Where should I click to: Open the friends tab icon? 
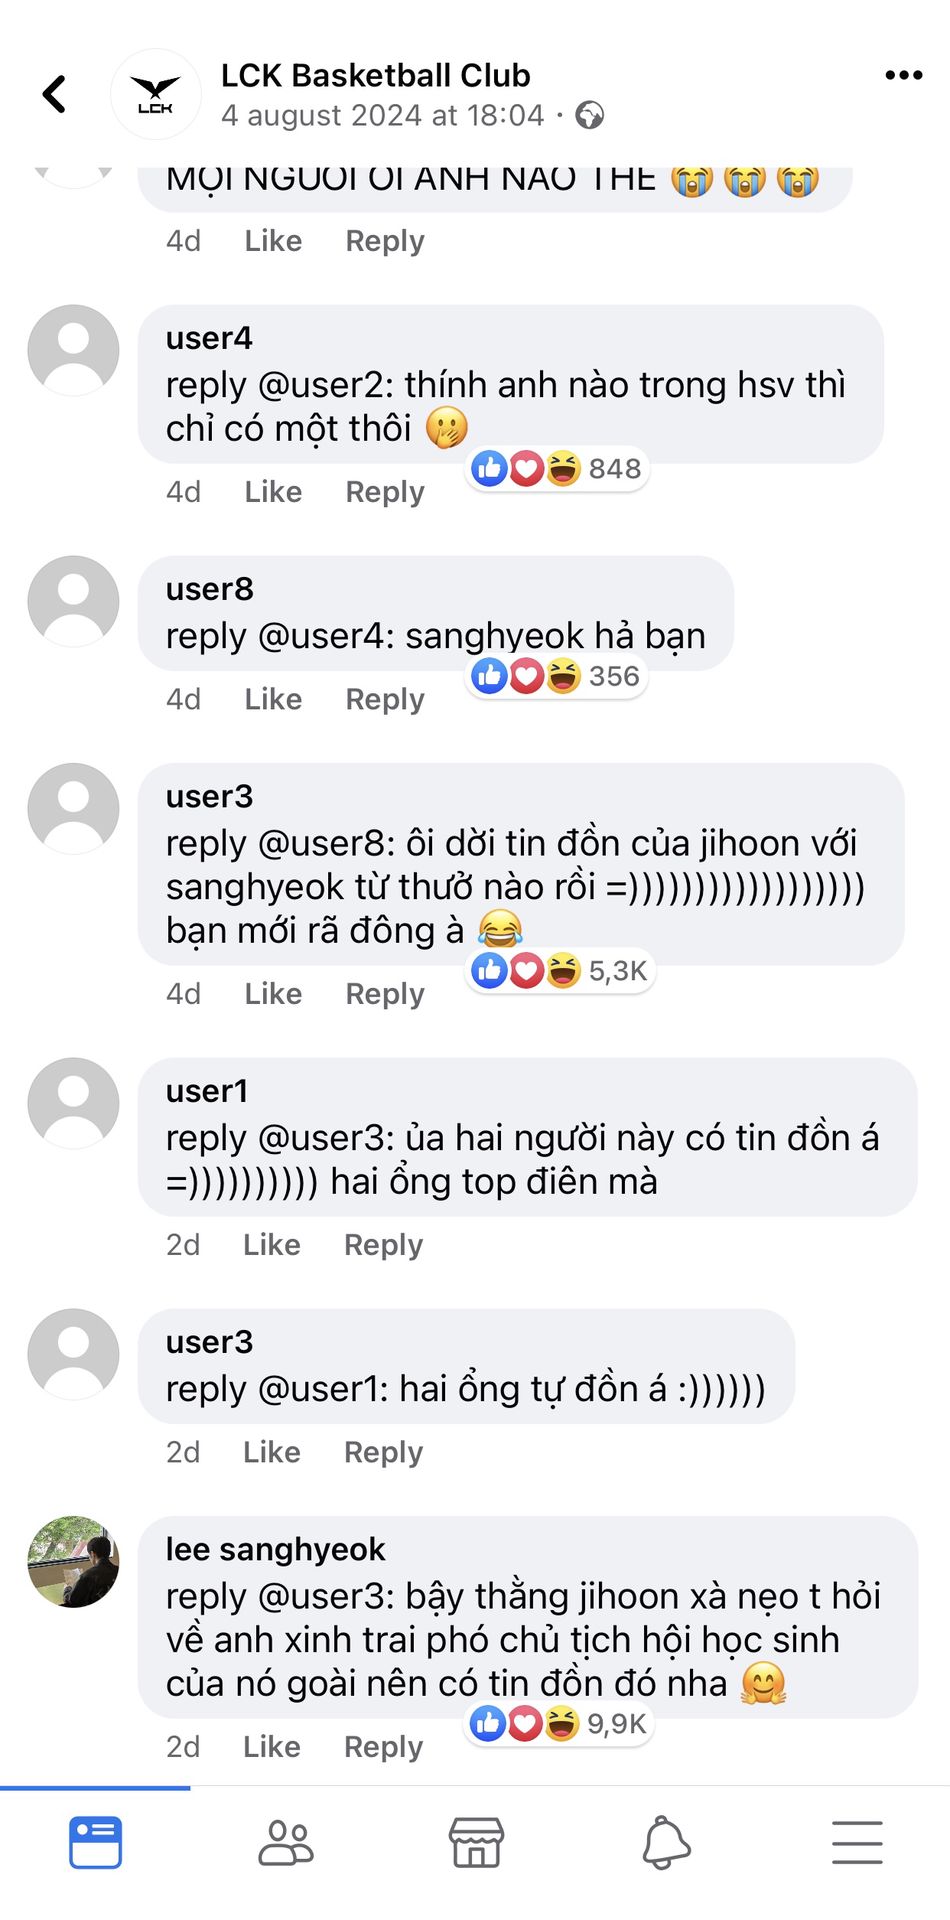[286, 1842]
